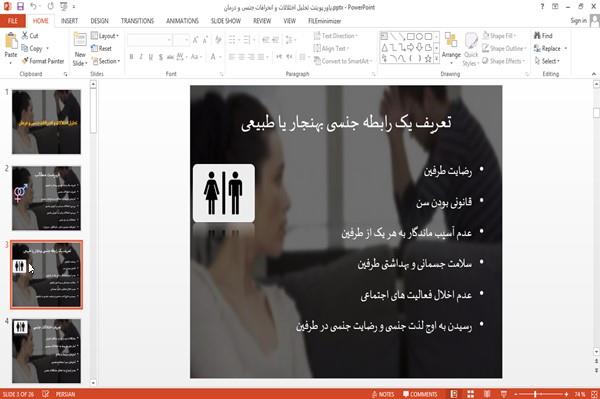Open PowerPoint Help
The height and width of the screenshot is (399, 600).
click(x=542, y=7)
